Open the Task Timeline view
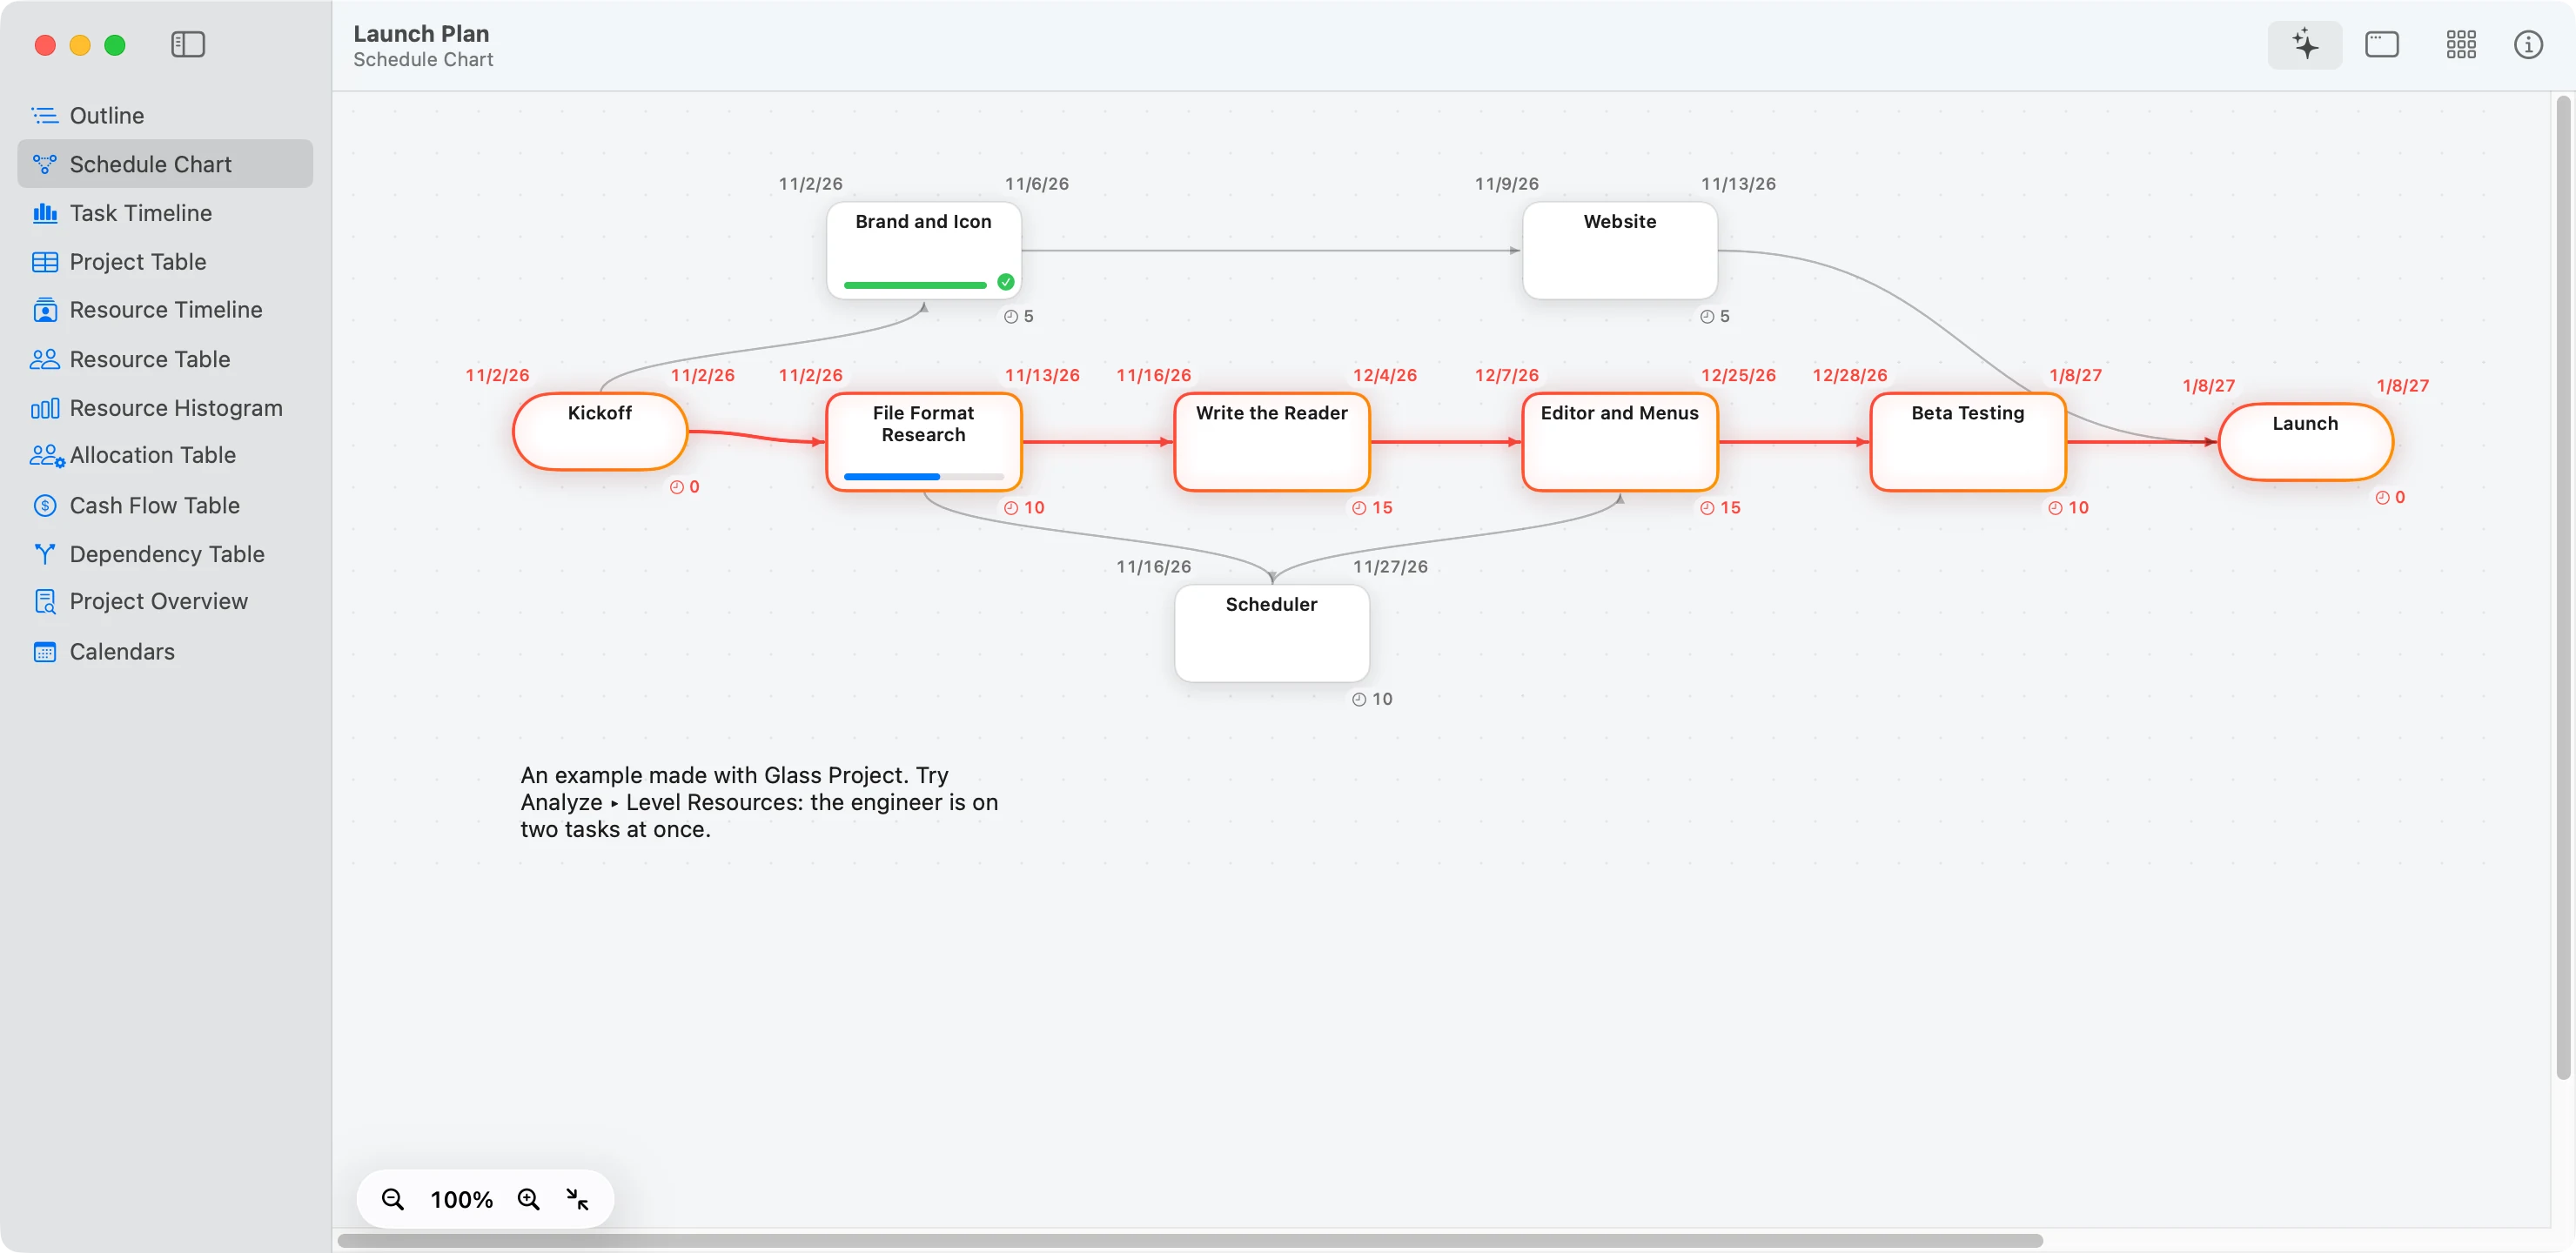The height and width of the screenshot is (1253, 2576). coord(165,213)
